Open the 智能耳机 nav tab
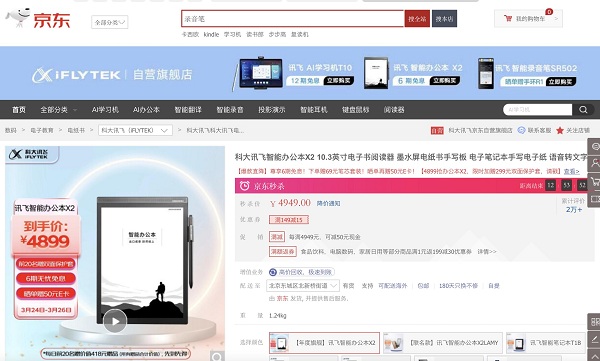This screenshot has width=600, height=361. (314, 110)
